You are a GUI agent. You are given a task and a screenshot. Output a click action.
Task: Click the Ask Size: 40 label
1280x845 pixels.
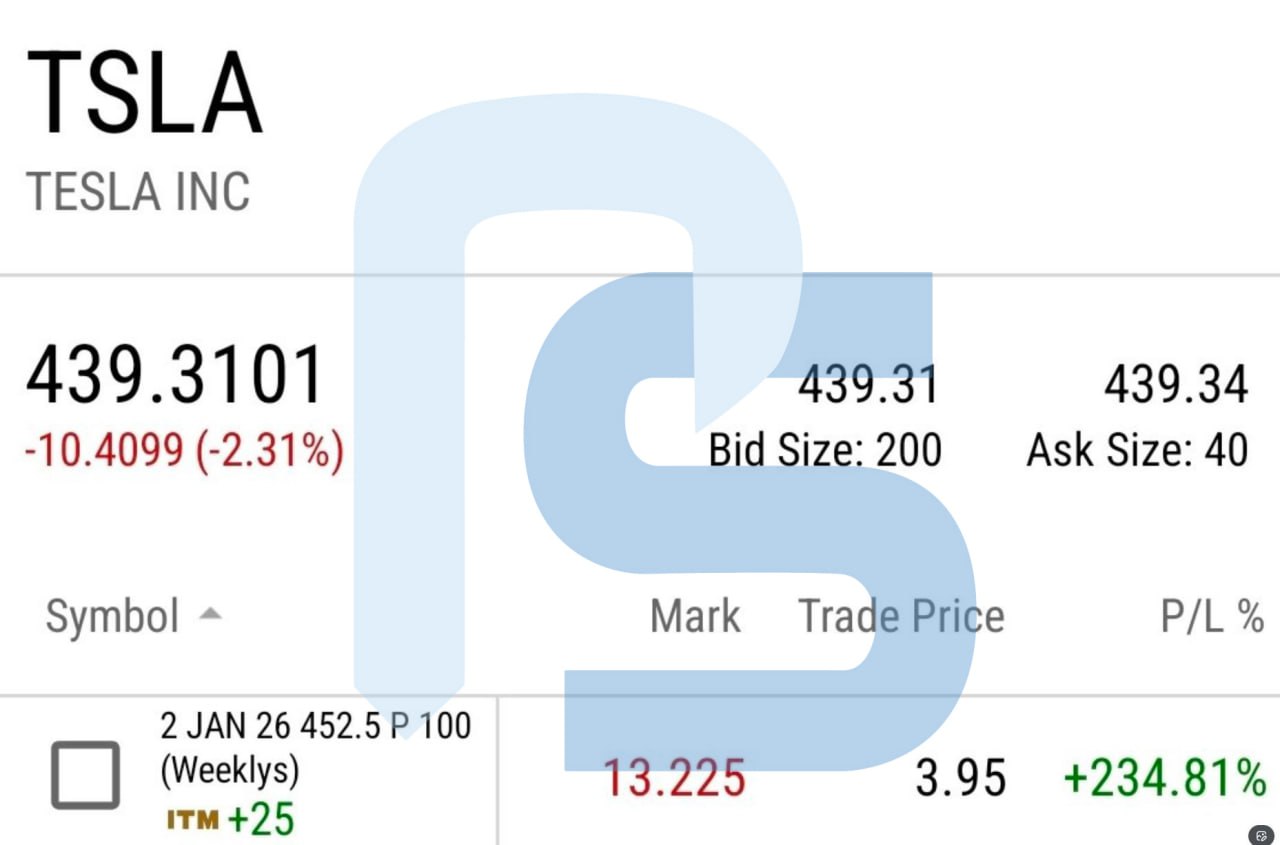[x=1137, y=450]
